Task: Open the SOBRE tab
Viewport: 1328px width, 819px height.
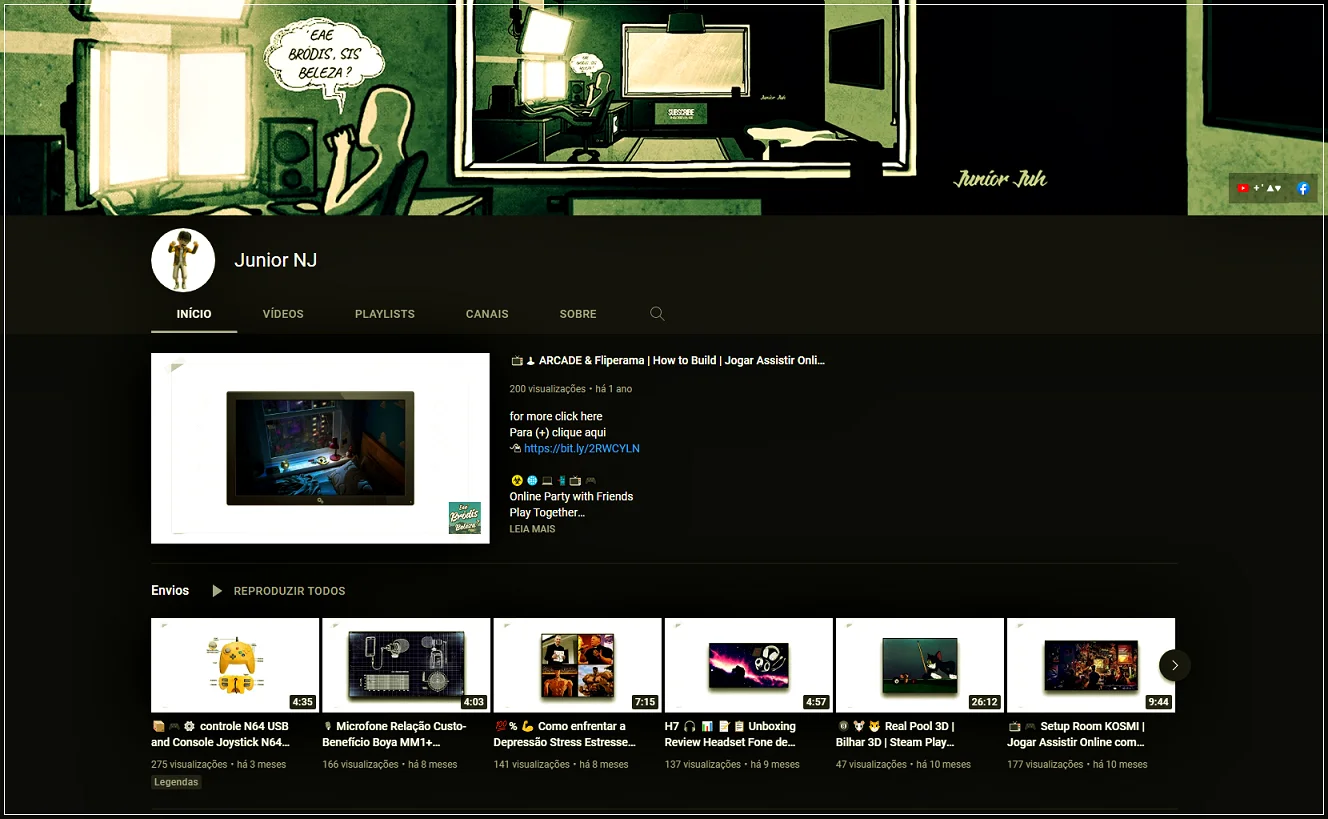Action: (578, 314)
